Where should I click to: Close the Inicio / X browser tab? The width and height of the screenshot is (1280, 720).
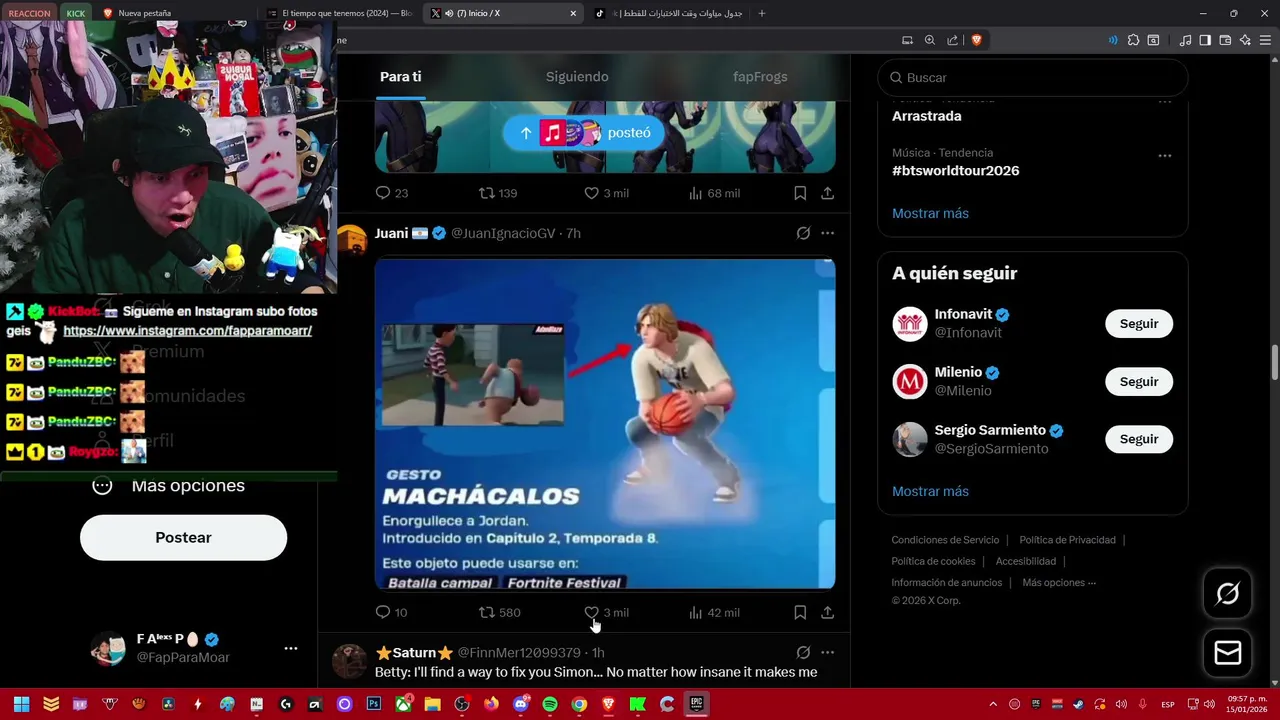[573, 13]
